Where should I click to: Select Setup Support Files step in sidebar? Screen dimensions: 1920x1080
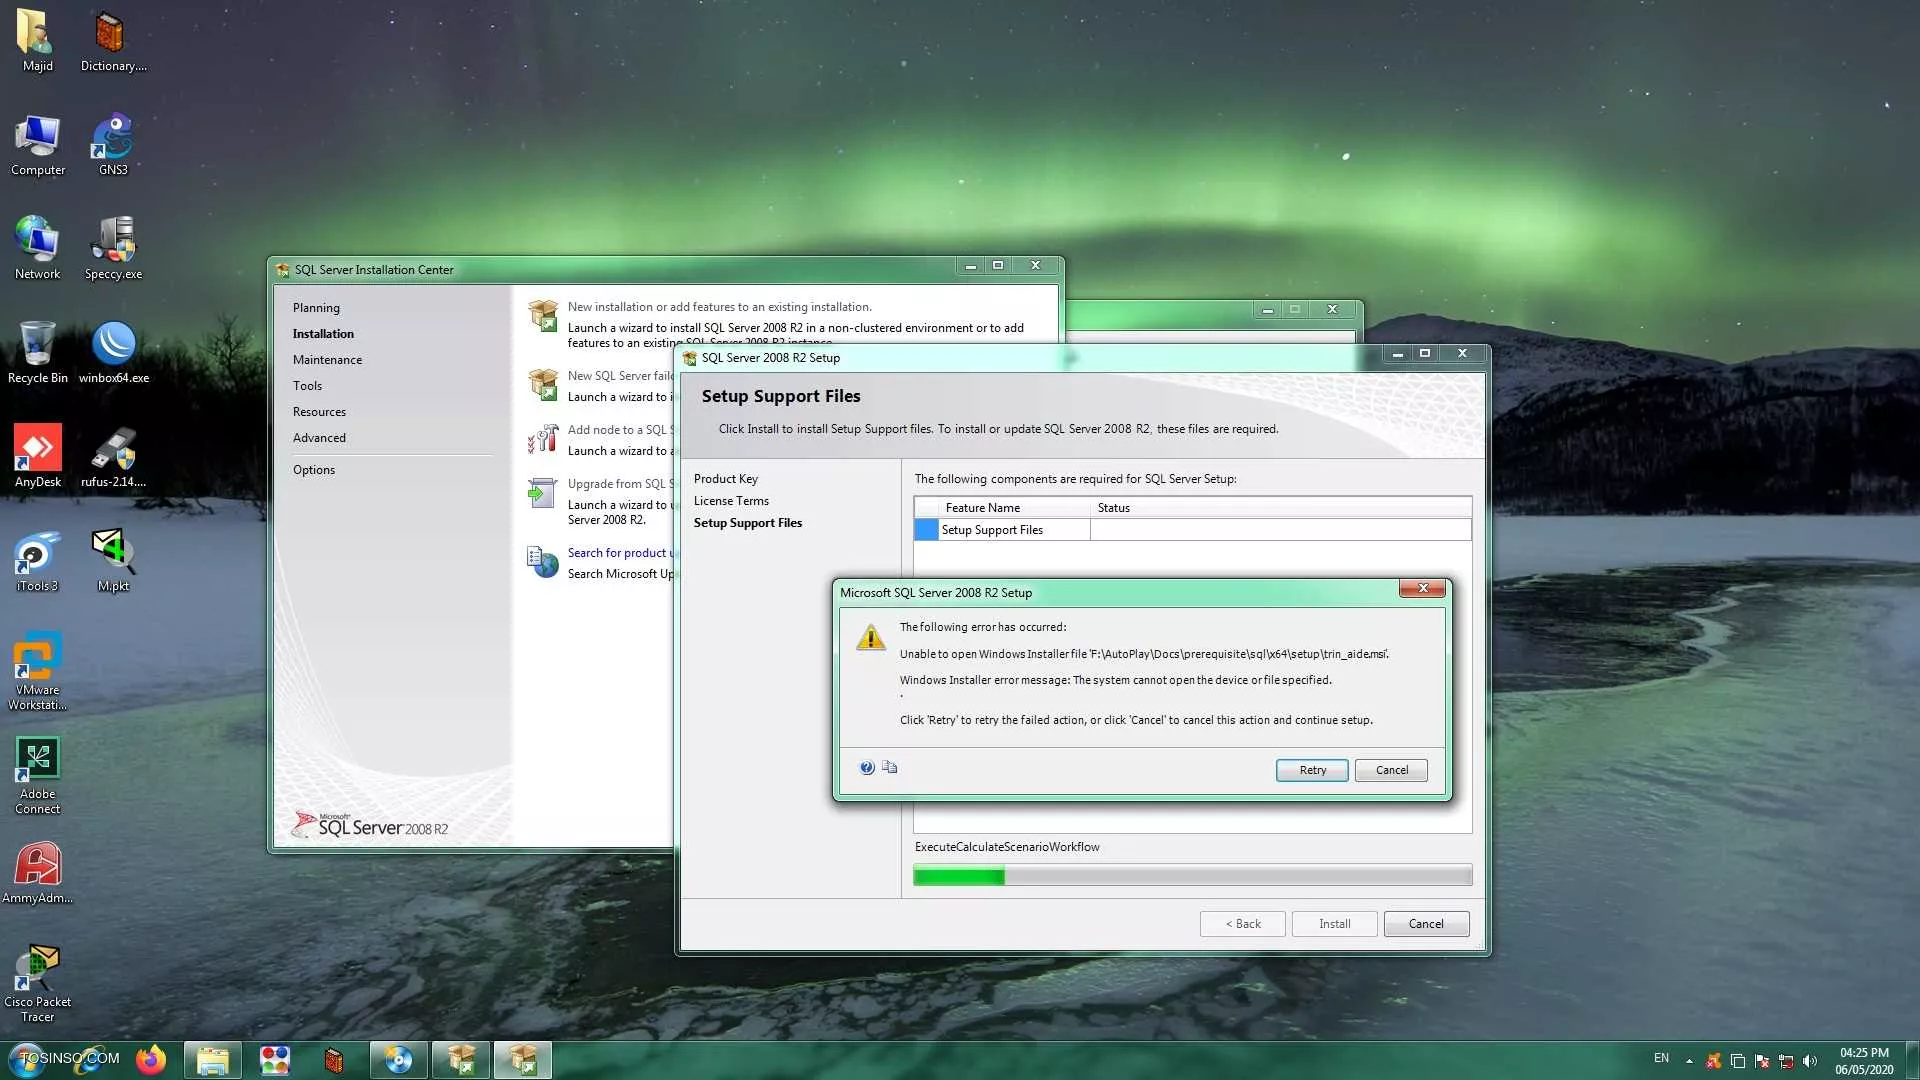[x=748, y=523]
